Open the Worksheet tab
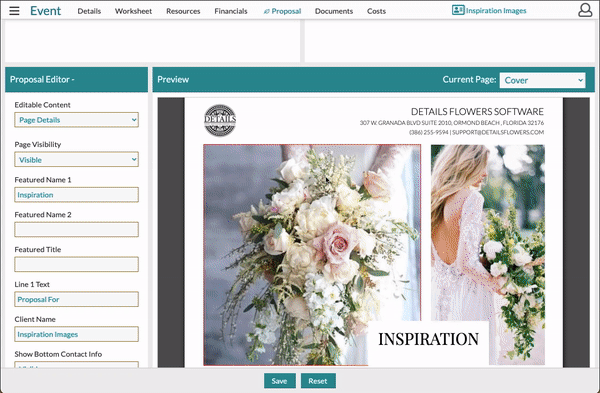Viewport: 600px width, 393px height. [x=133, y=11]
